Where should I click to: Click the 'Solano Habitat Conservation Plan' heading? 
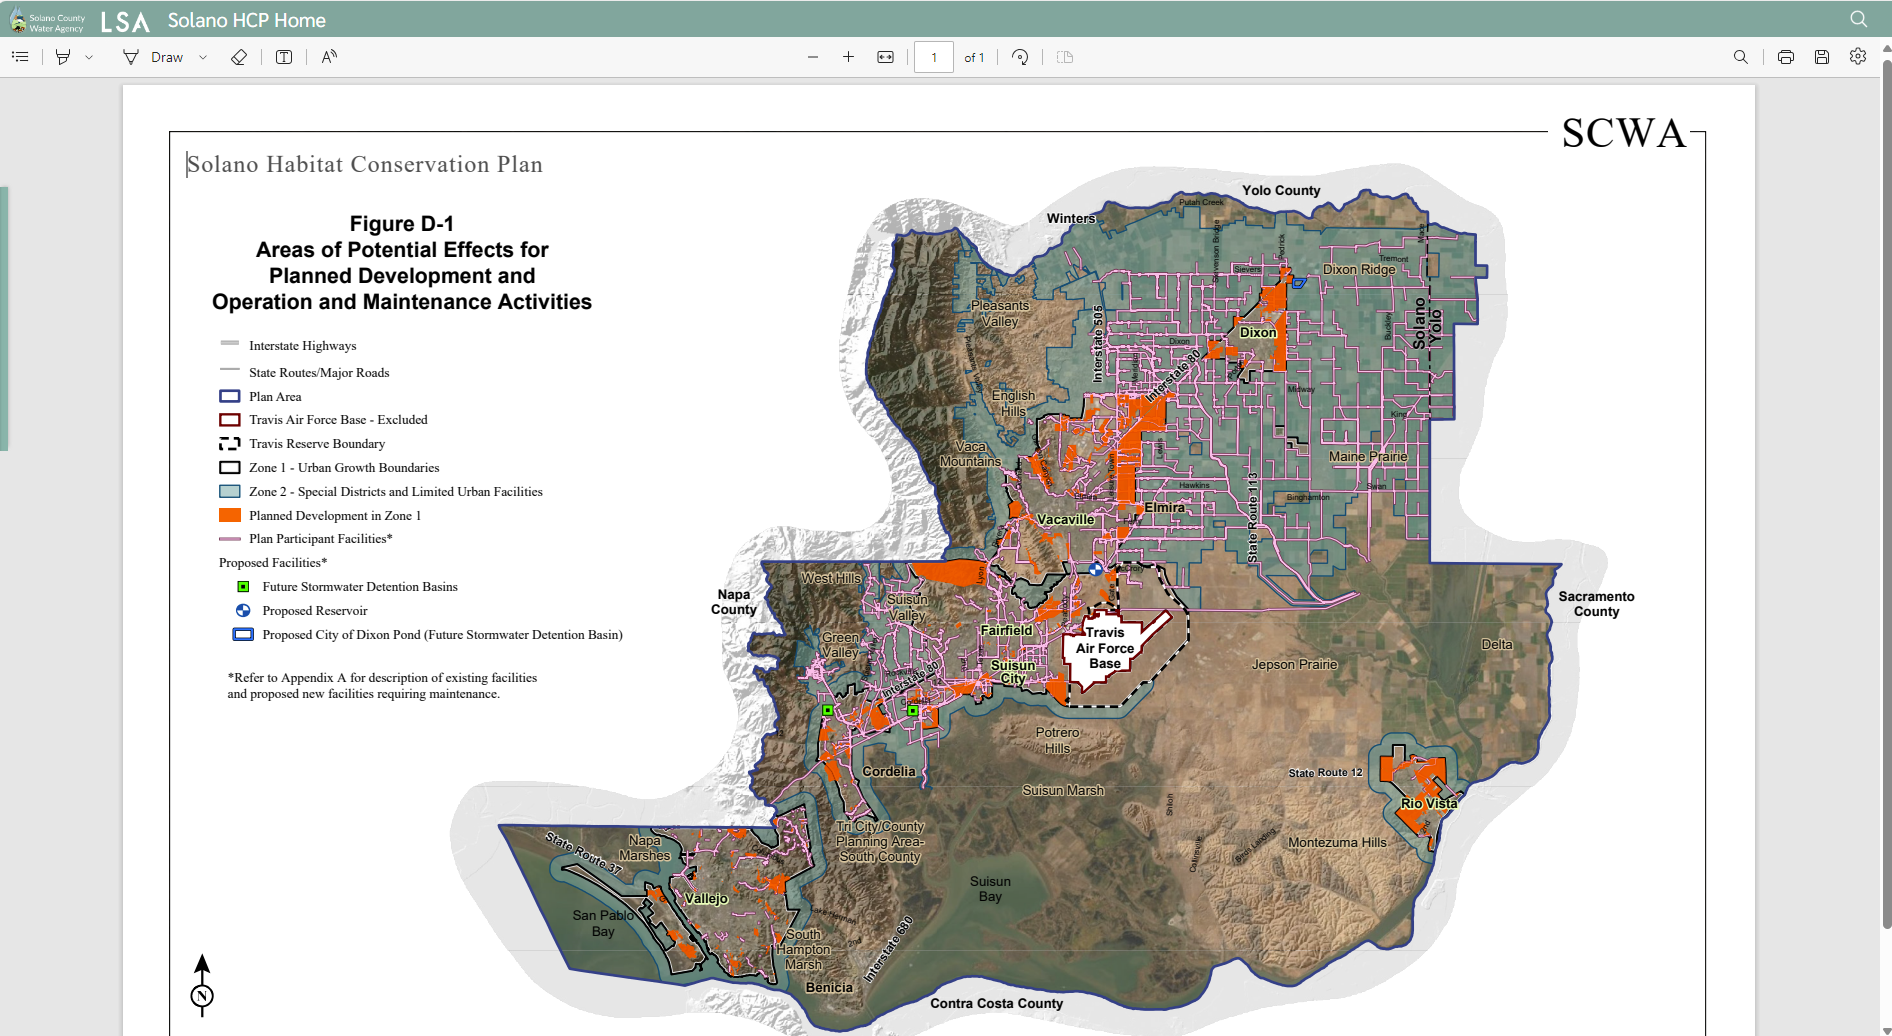(x=365, y=164)
